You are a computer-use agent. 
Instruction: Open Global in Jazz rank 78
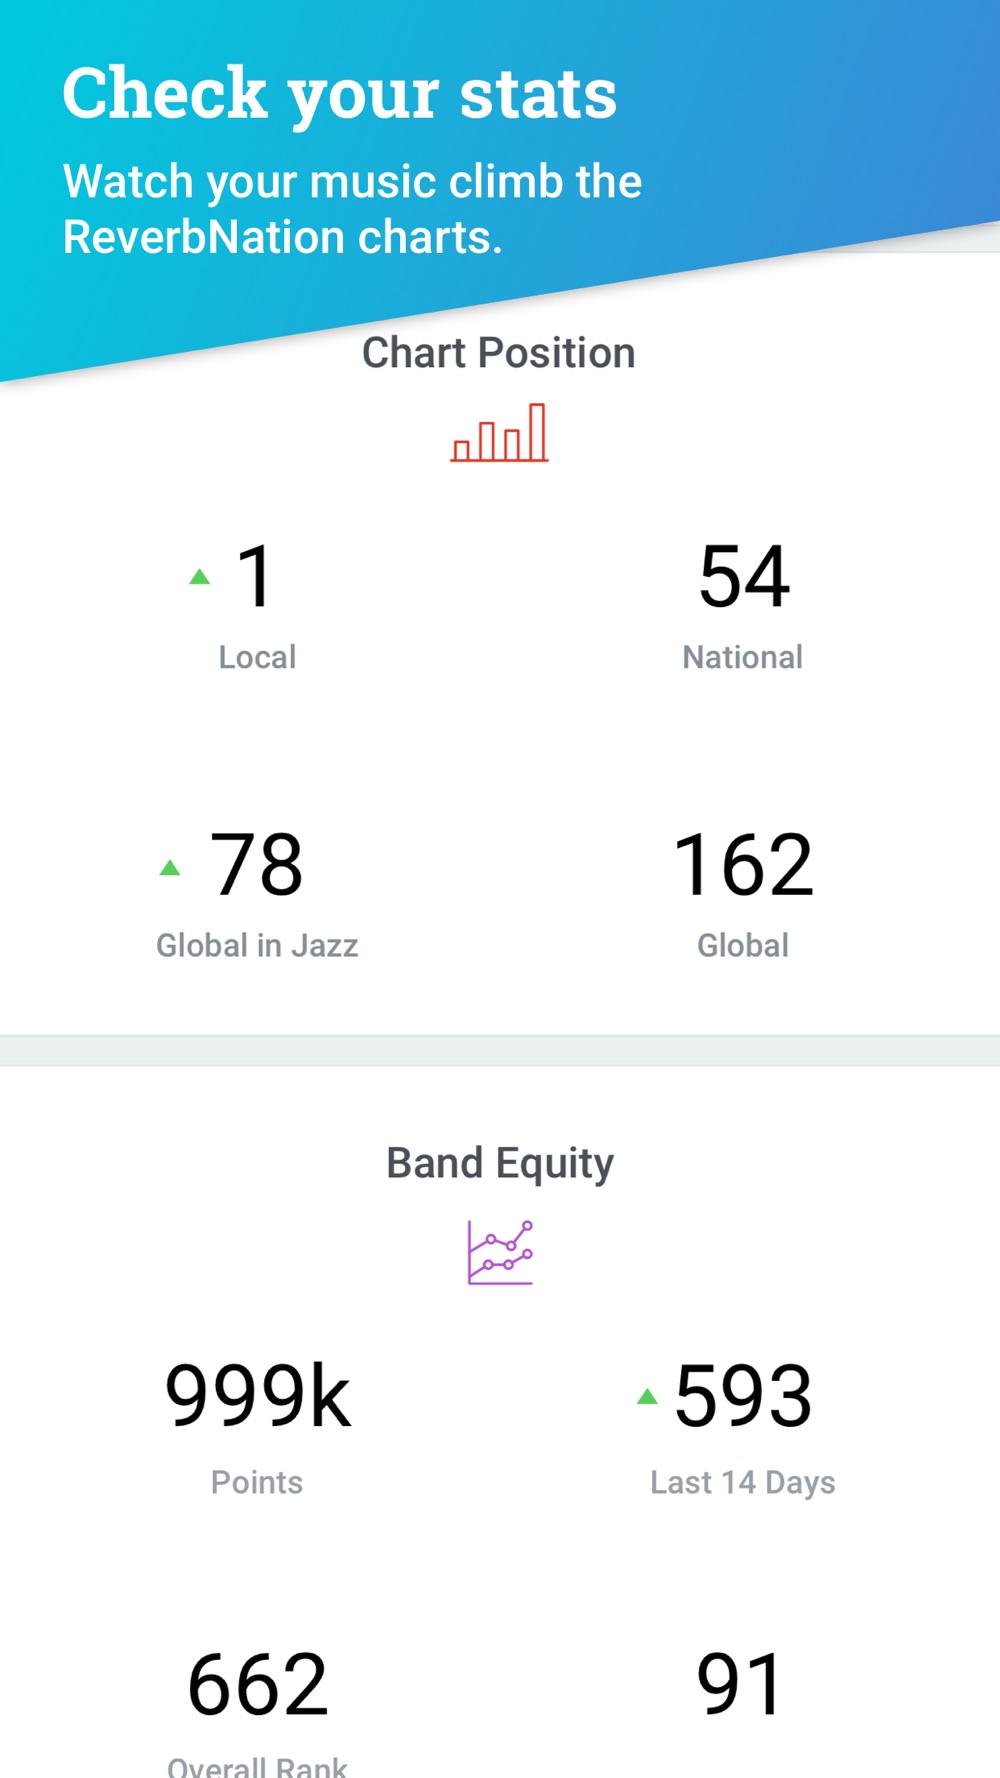pos(256,865)
